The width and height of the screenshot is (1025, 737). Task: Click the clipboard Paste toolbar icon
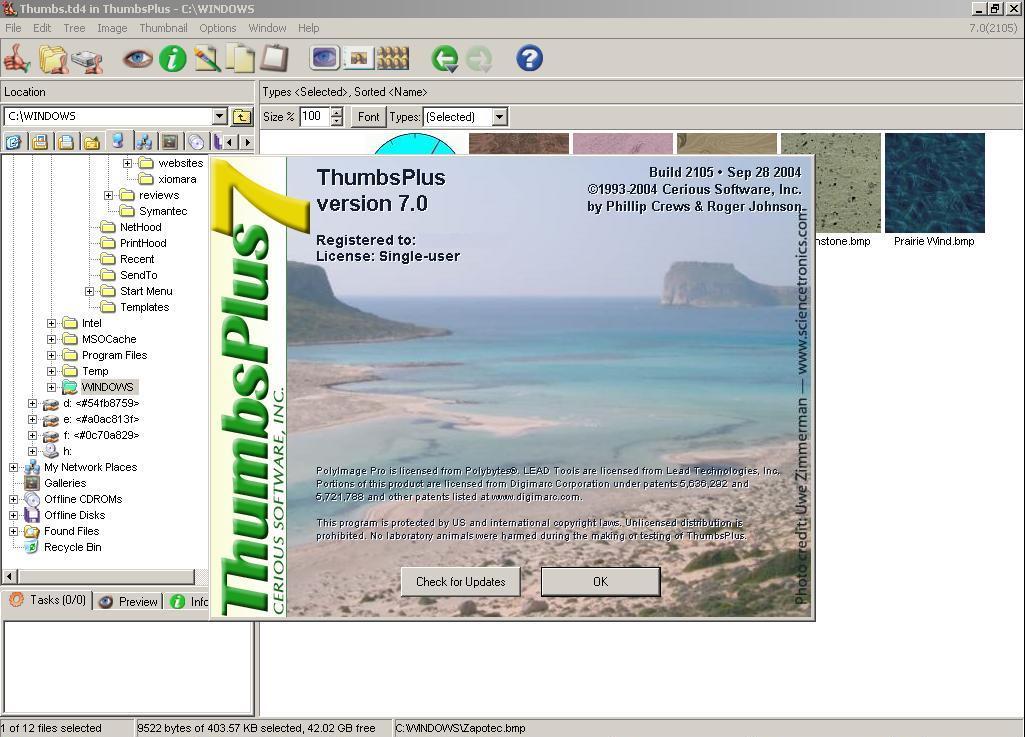274,59
